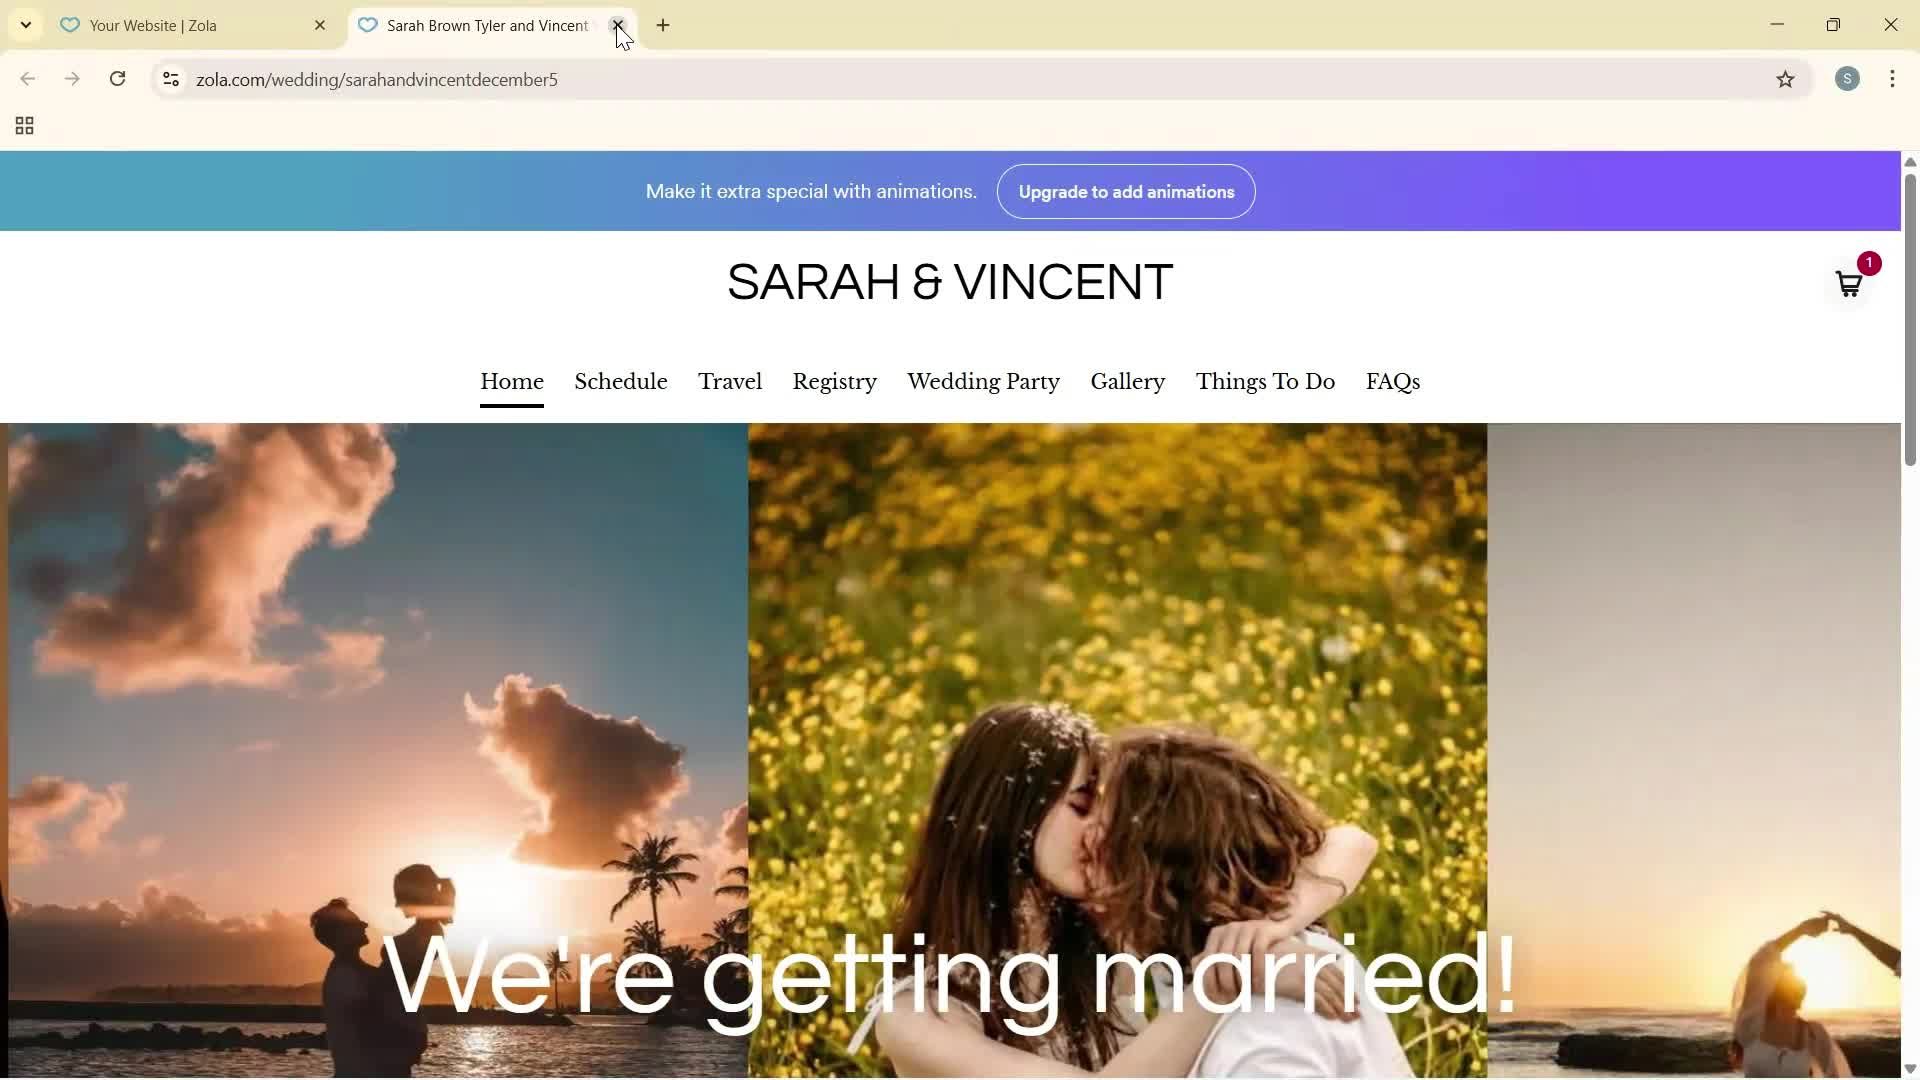Open the Registry page
Screen dimensions: 1920x1080
[834, 381]
